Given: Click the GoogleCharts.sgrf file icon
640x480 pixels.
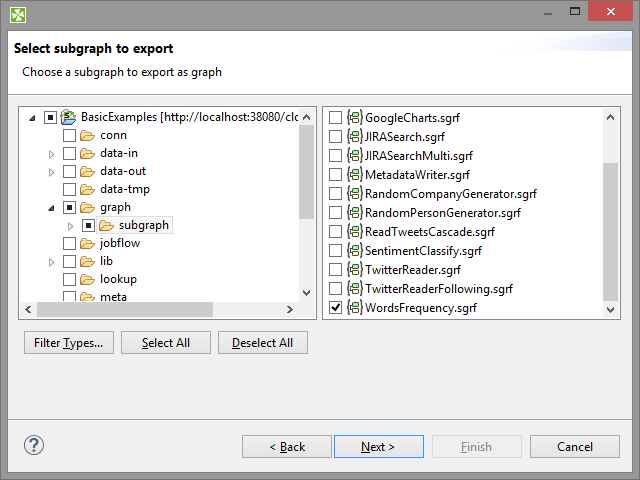Looking at the screenshot, I should [354, 117].
